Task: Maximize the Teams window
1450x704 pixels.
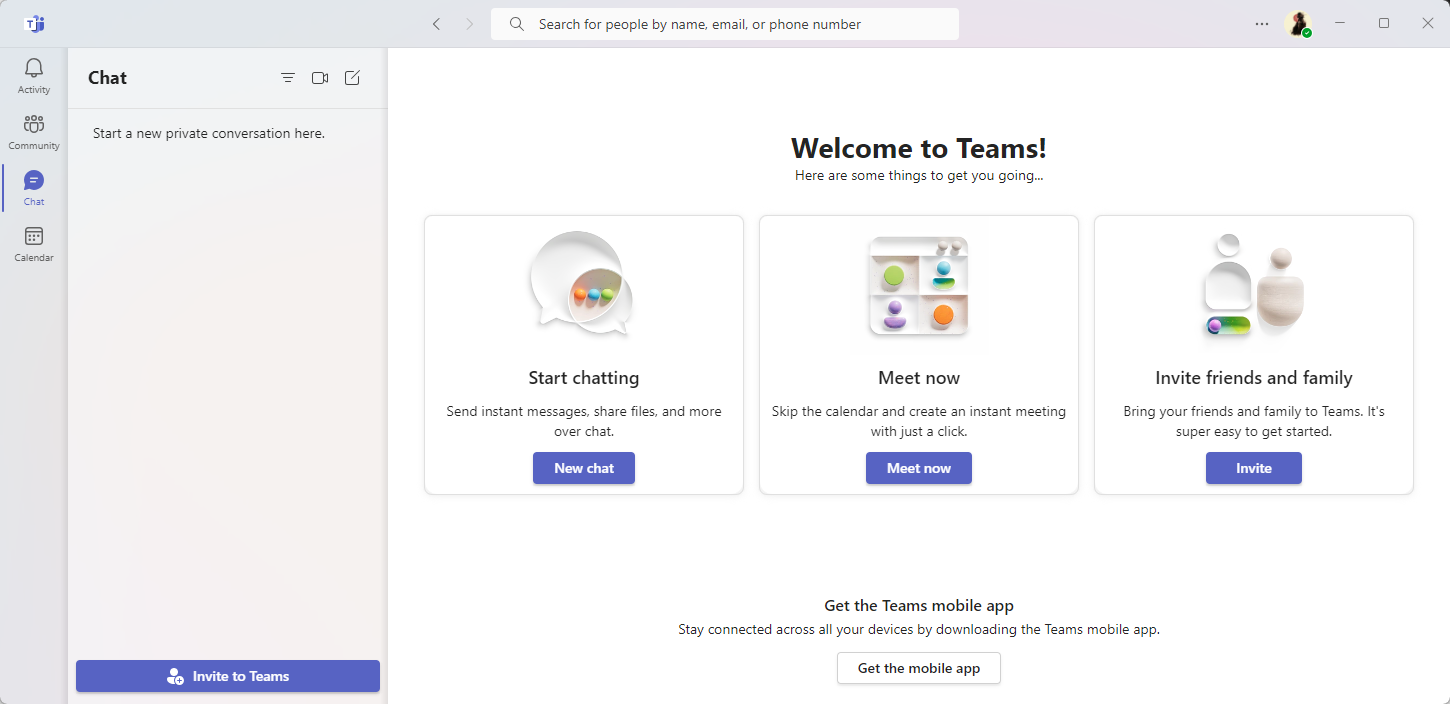Action: (1384, 23)
